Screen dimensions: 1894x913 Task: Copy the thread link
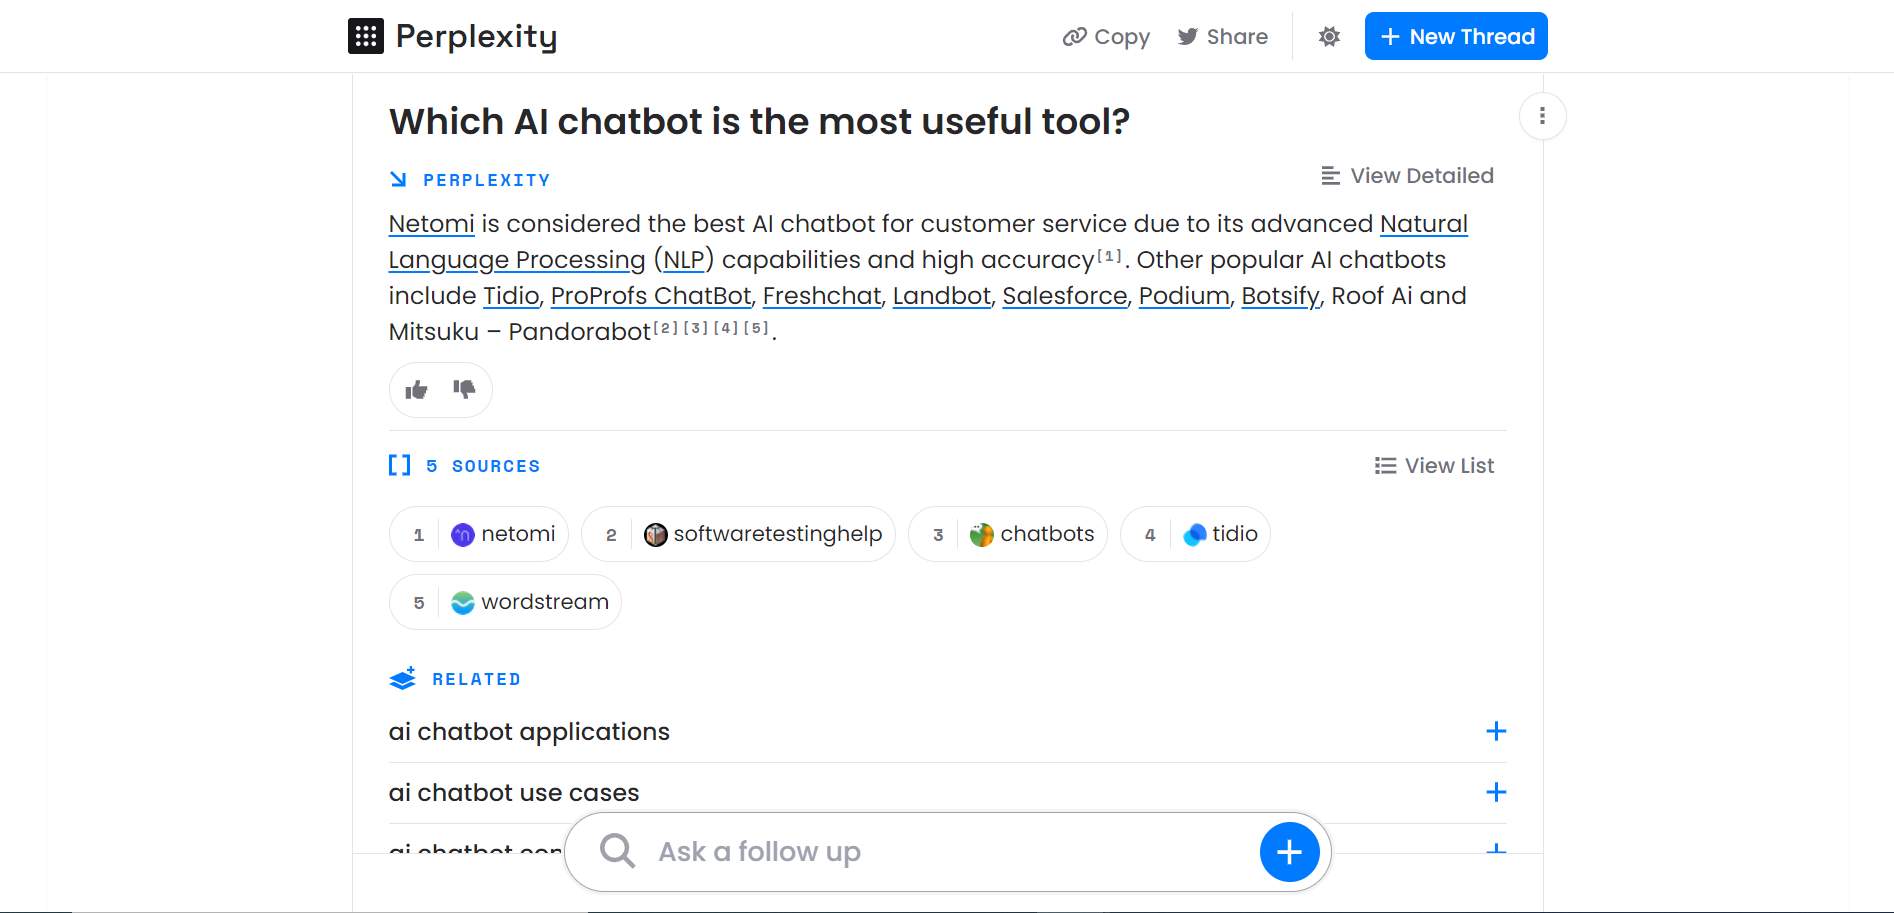1106,37
